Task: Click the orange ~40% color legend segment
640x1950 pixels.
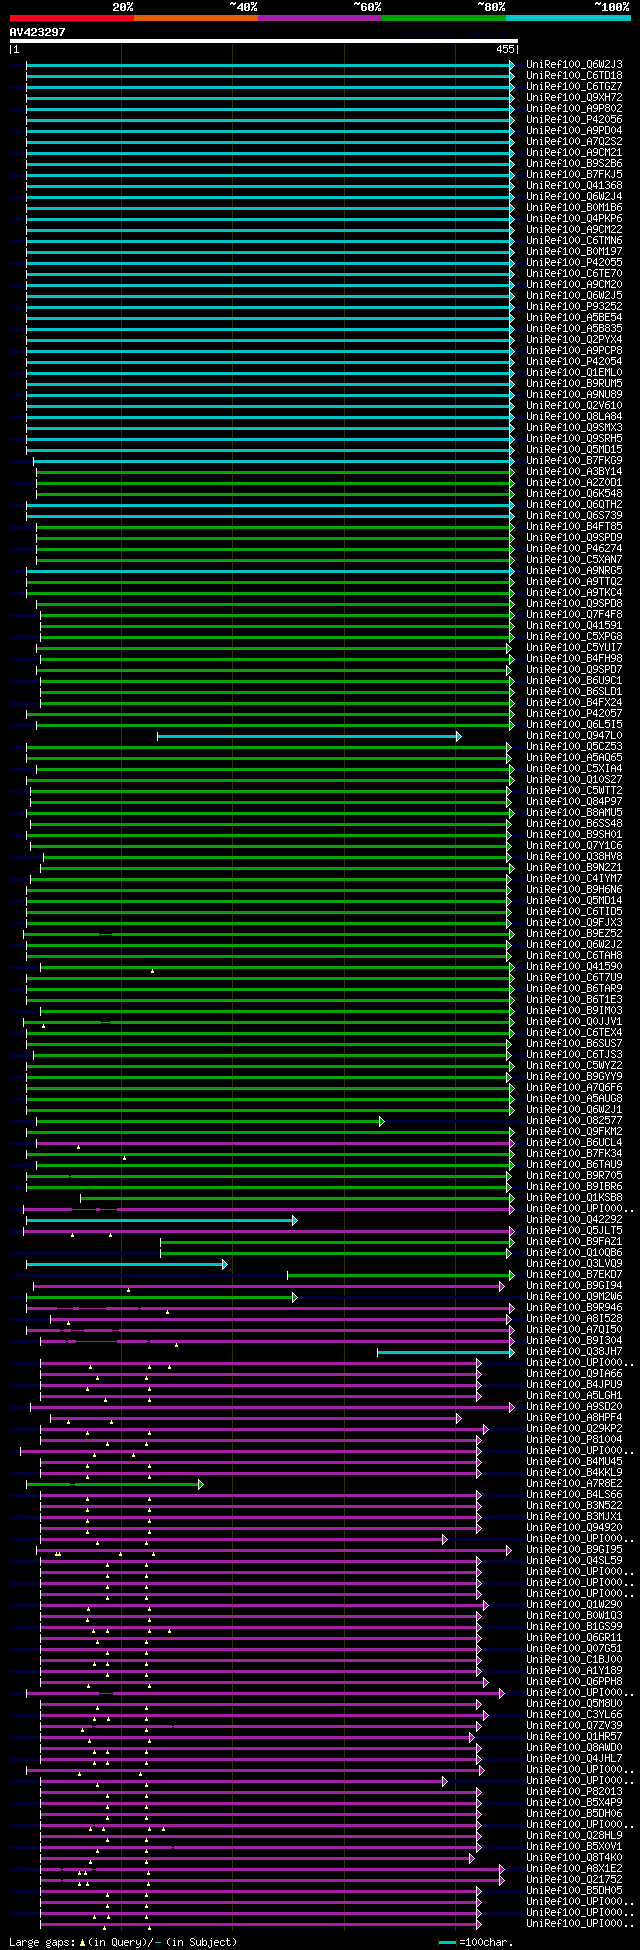Action: pos(196,18)
